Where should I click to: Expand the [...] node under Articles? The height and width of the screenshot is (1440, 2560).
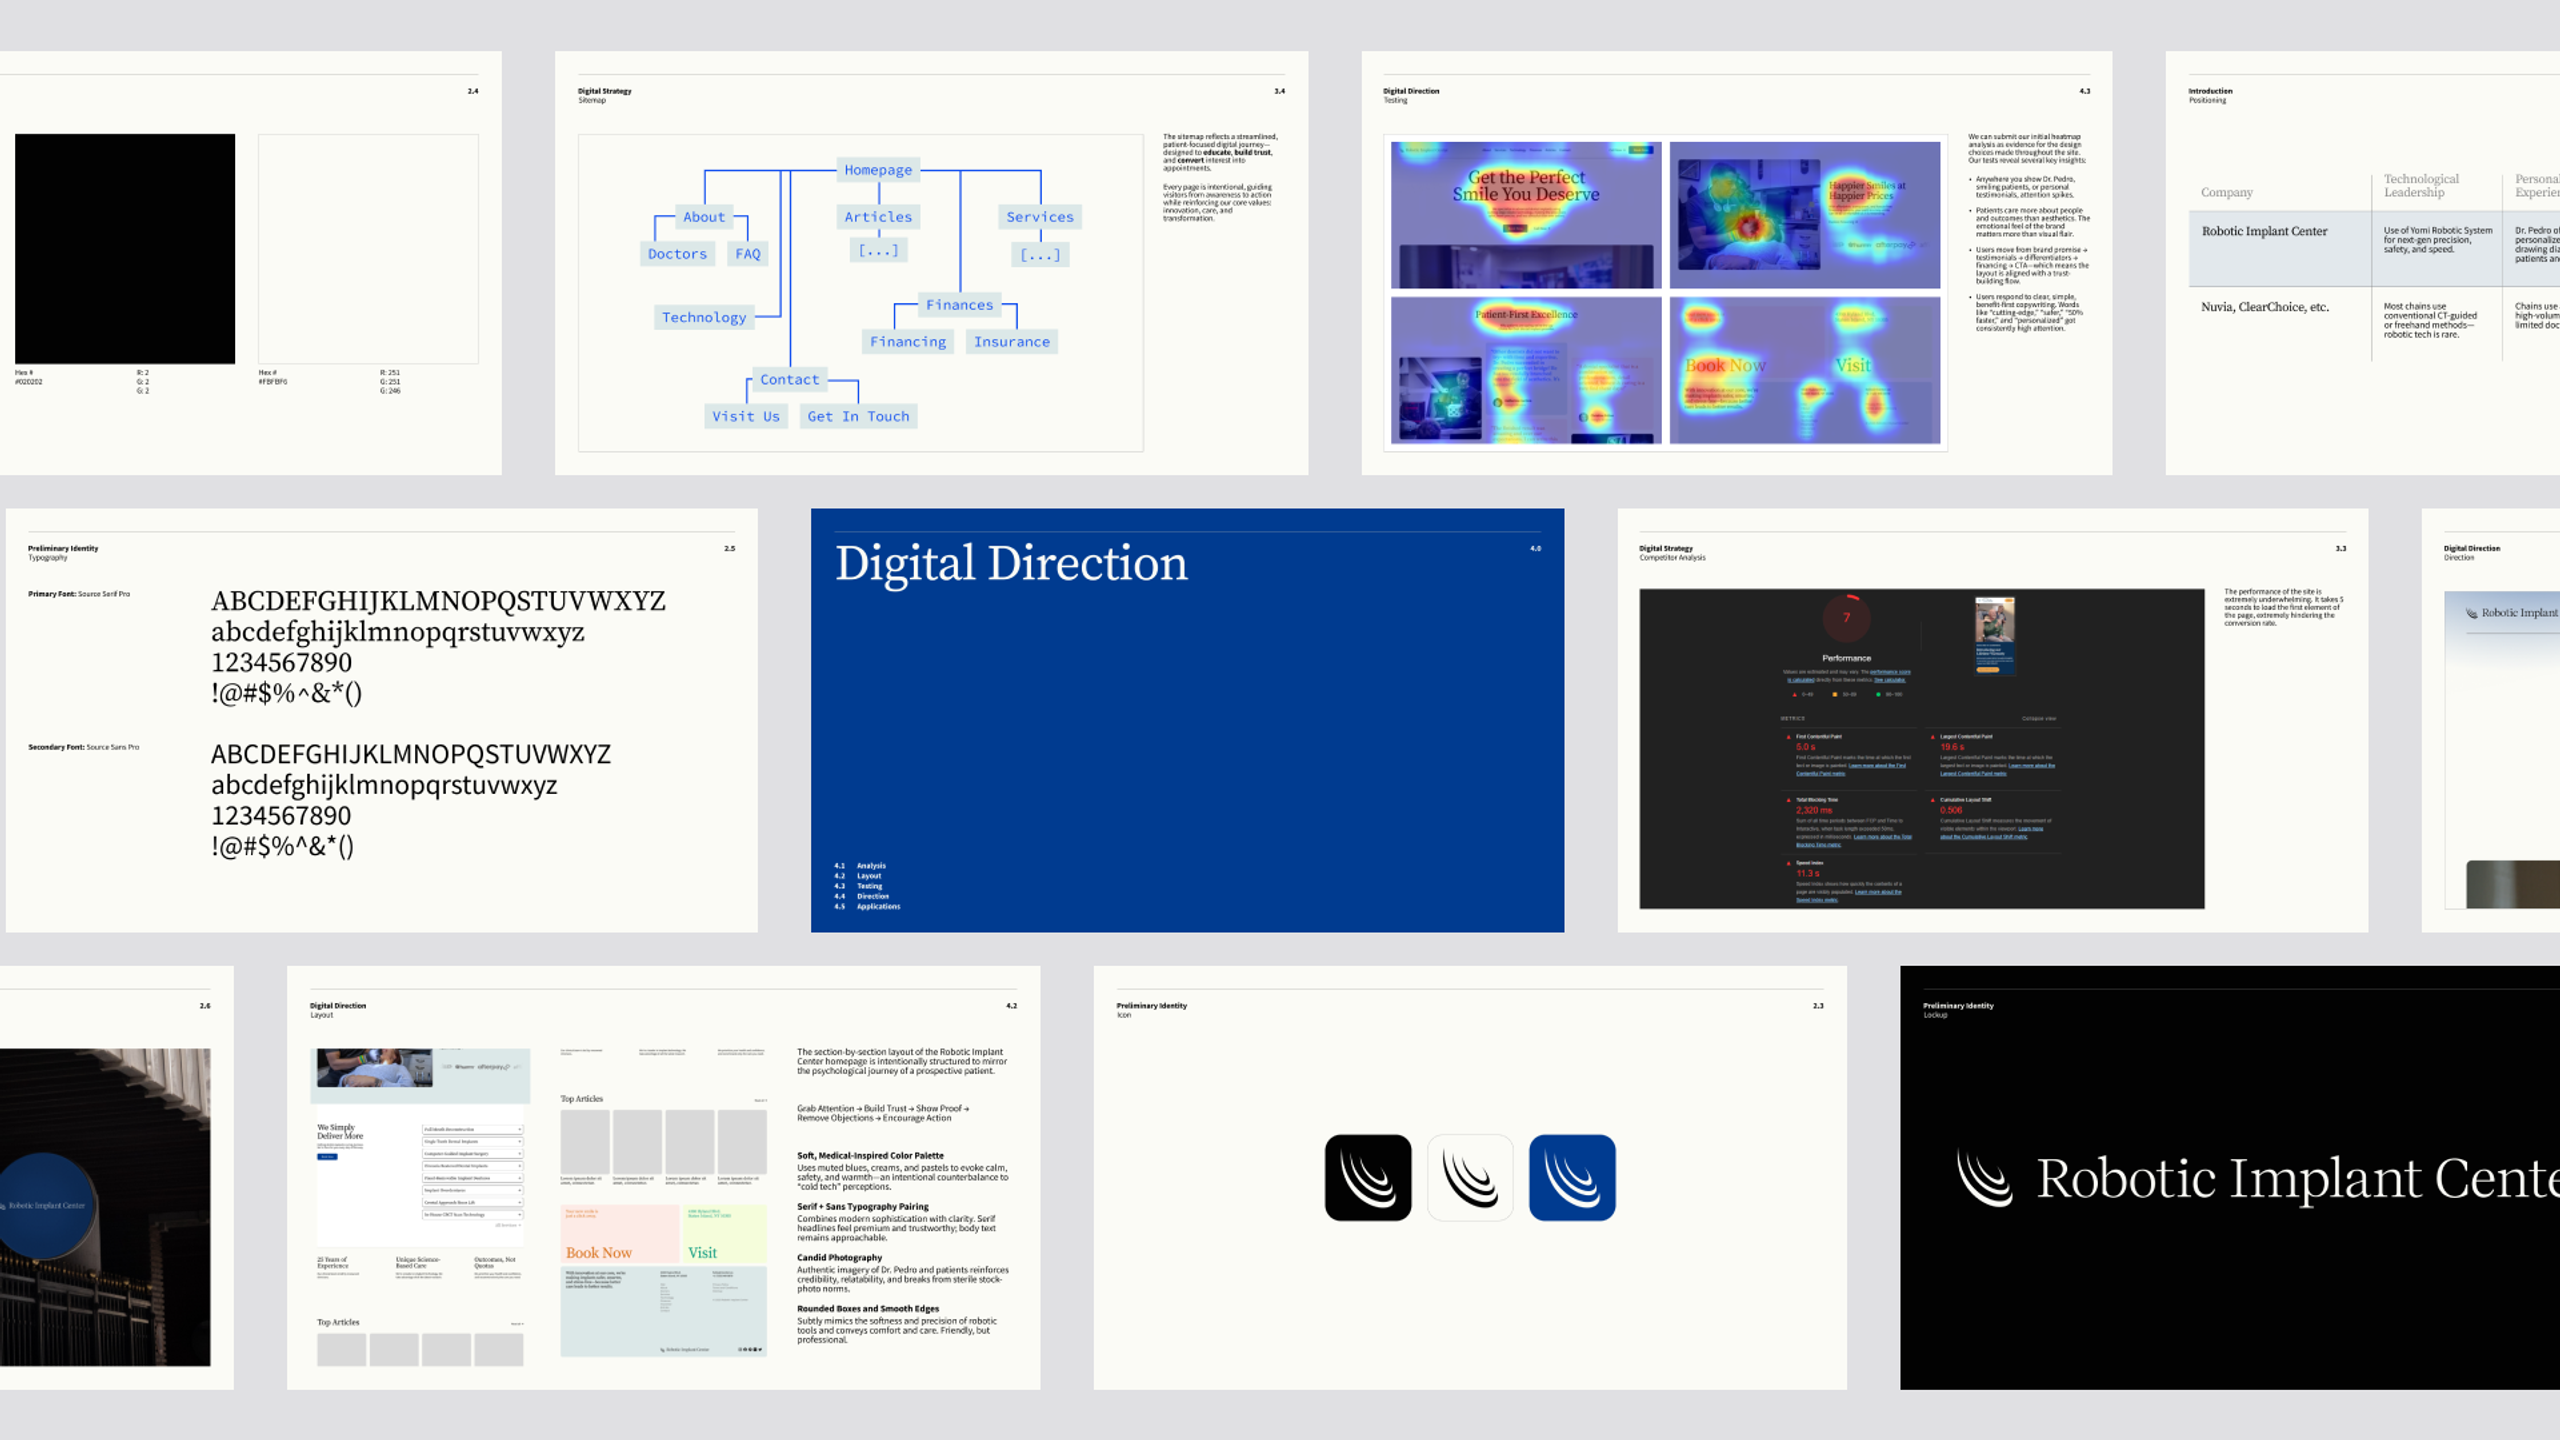[878, 251]
